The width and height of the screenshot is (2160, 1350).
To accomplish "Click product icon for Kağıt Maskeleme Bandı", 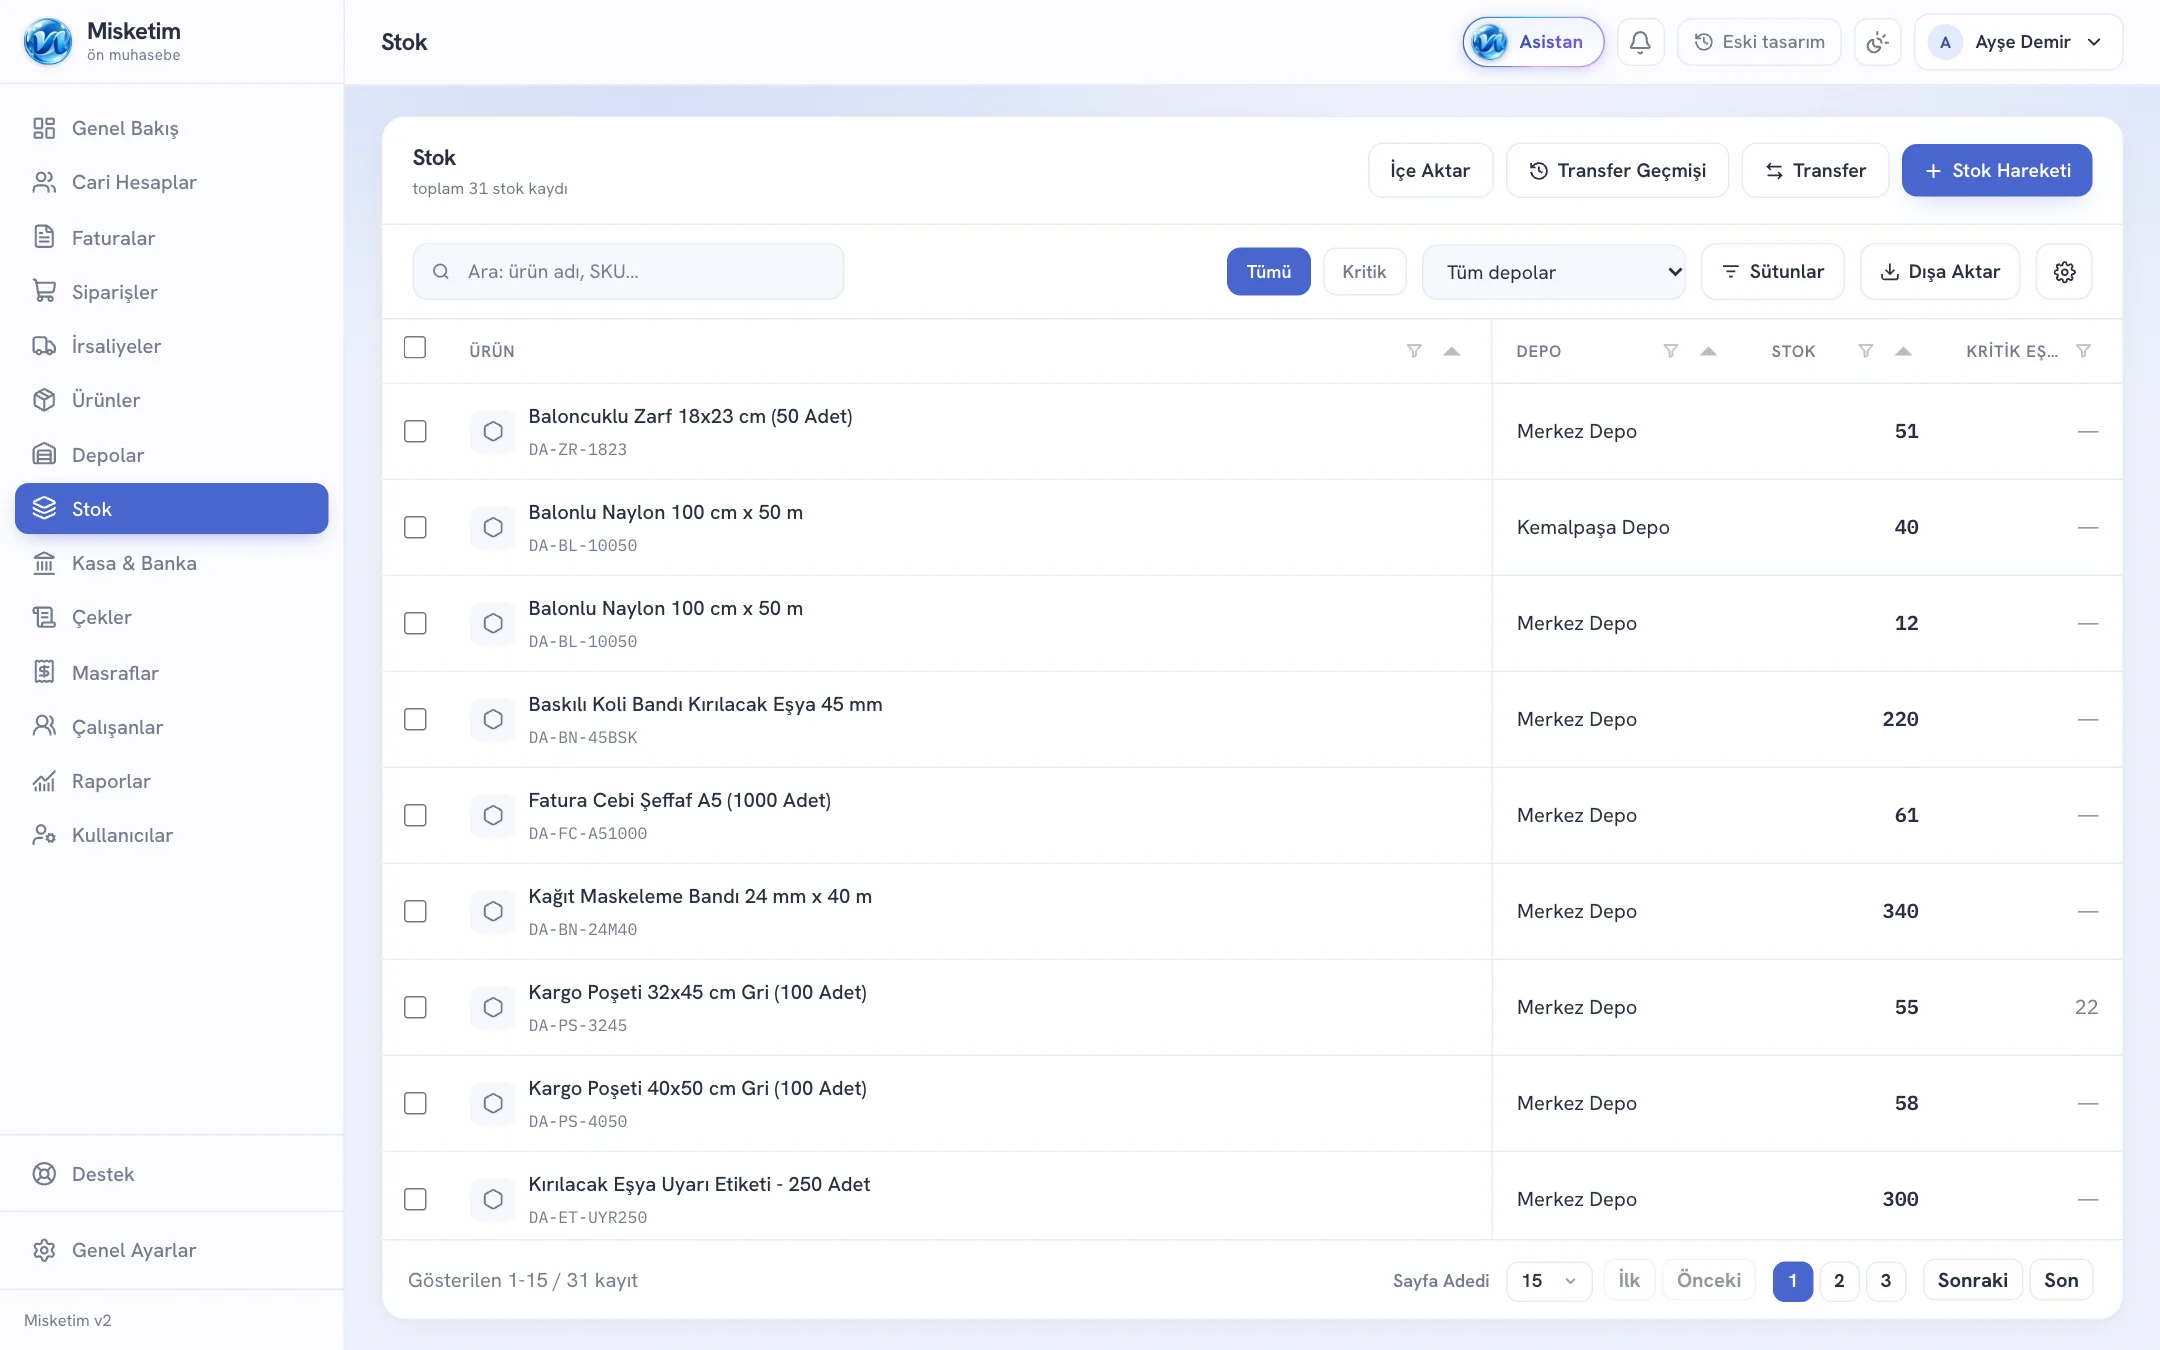I will tap(493, 911).
